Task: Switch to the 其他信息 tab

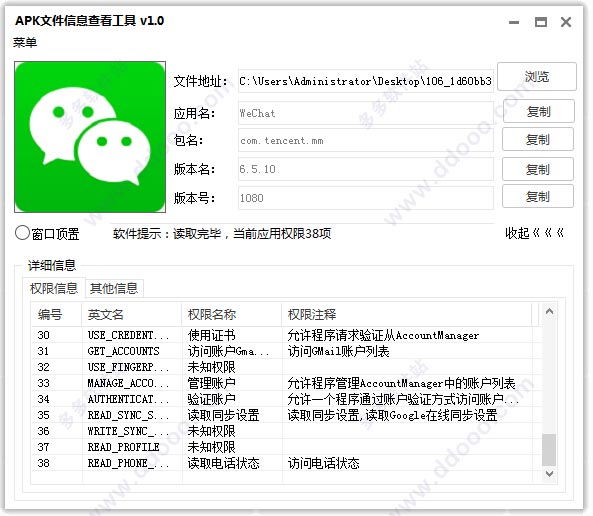Action: 114,289
